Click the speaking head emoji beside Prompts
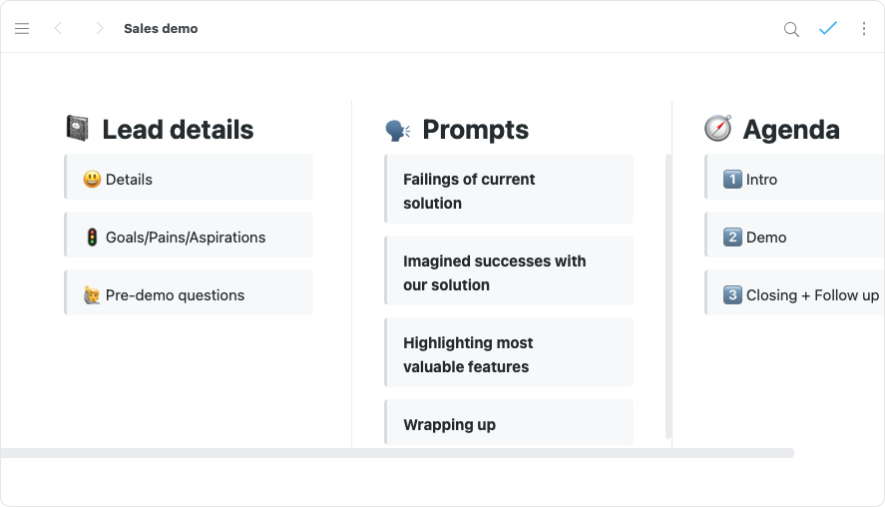Viewport: 885px width, 507px height. click(397, 130)
